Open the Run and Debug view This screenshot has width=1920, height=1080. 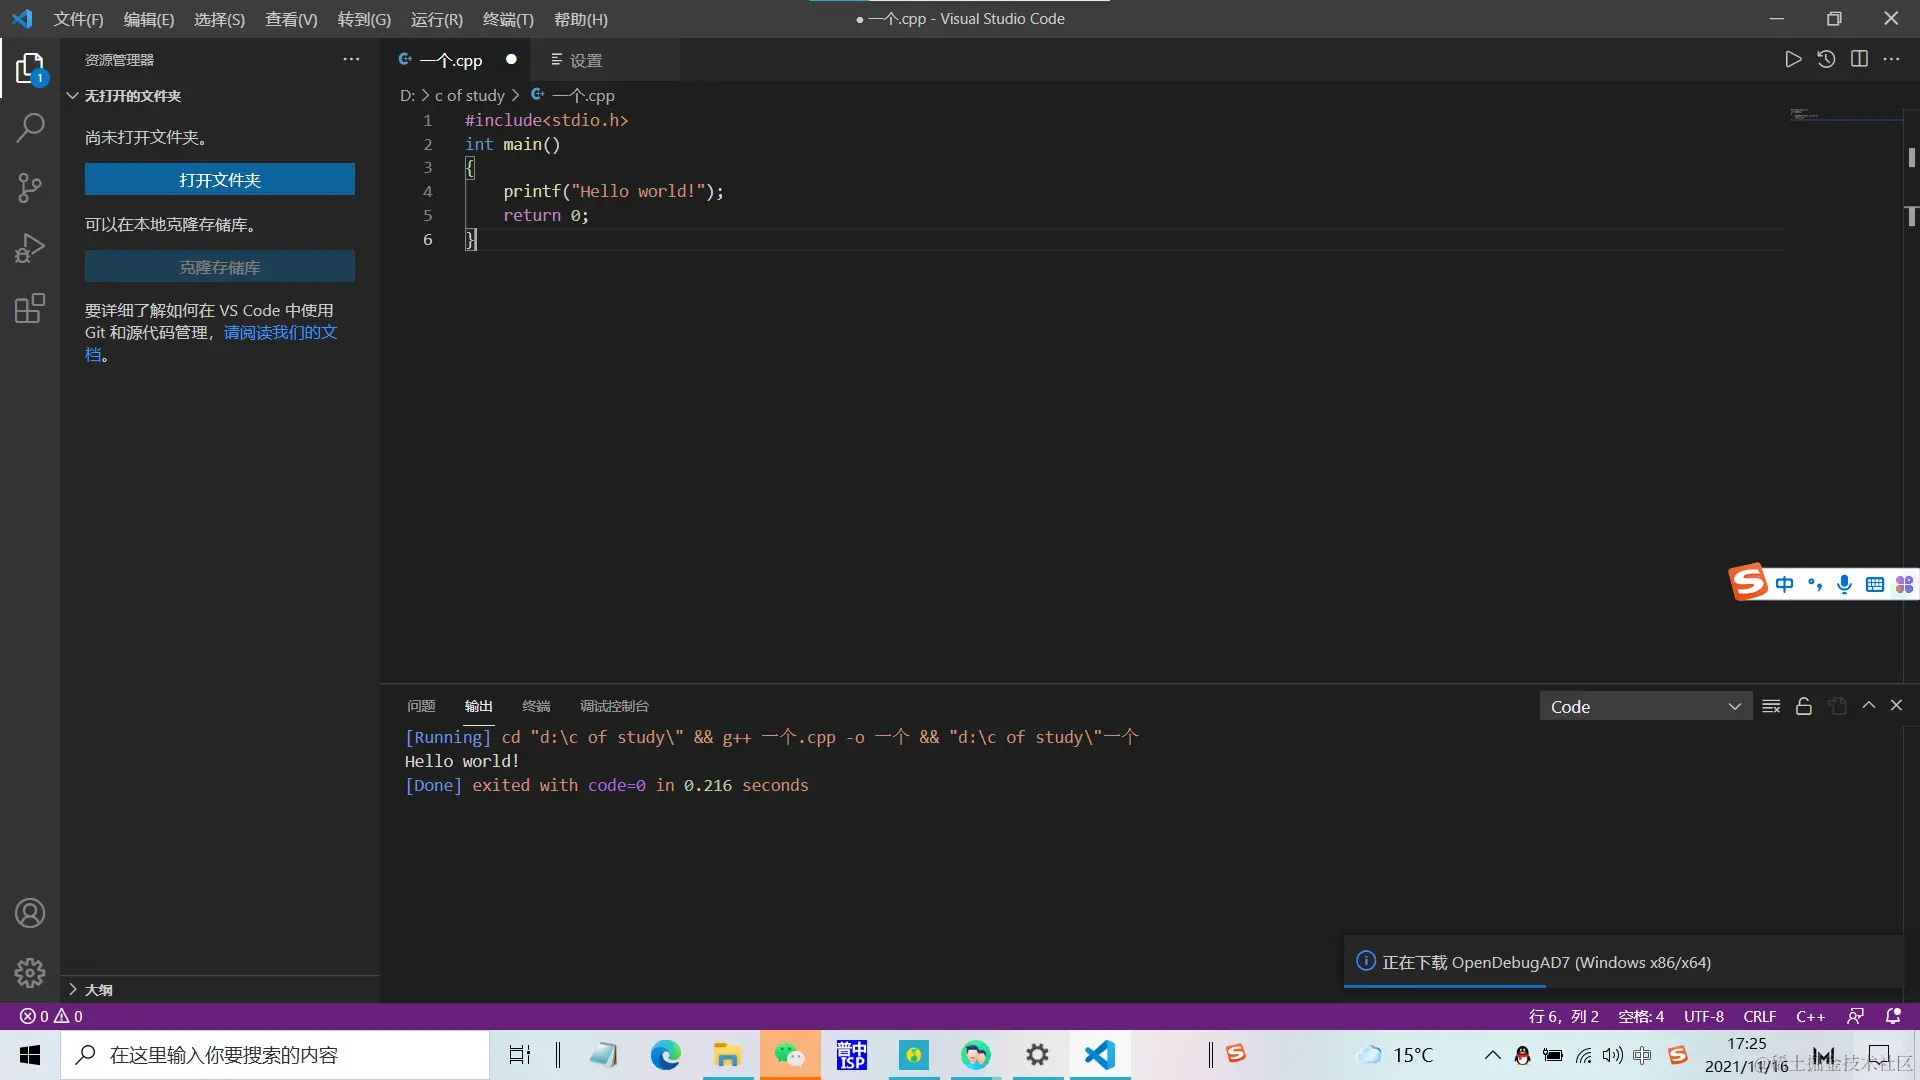click(30, 248)
